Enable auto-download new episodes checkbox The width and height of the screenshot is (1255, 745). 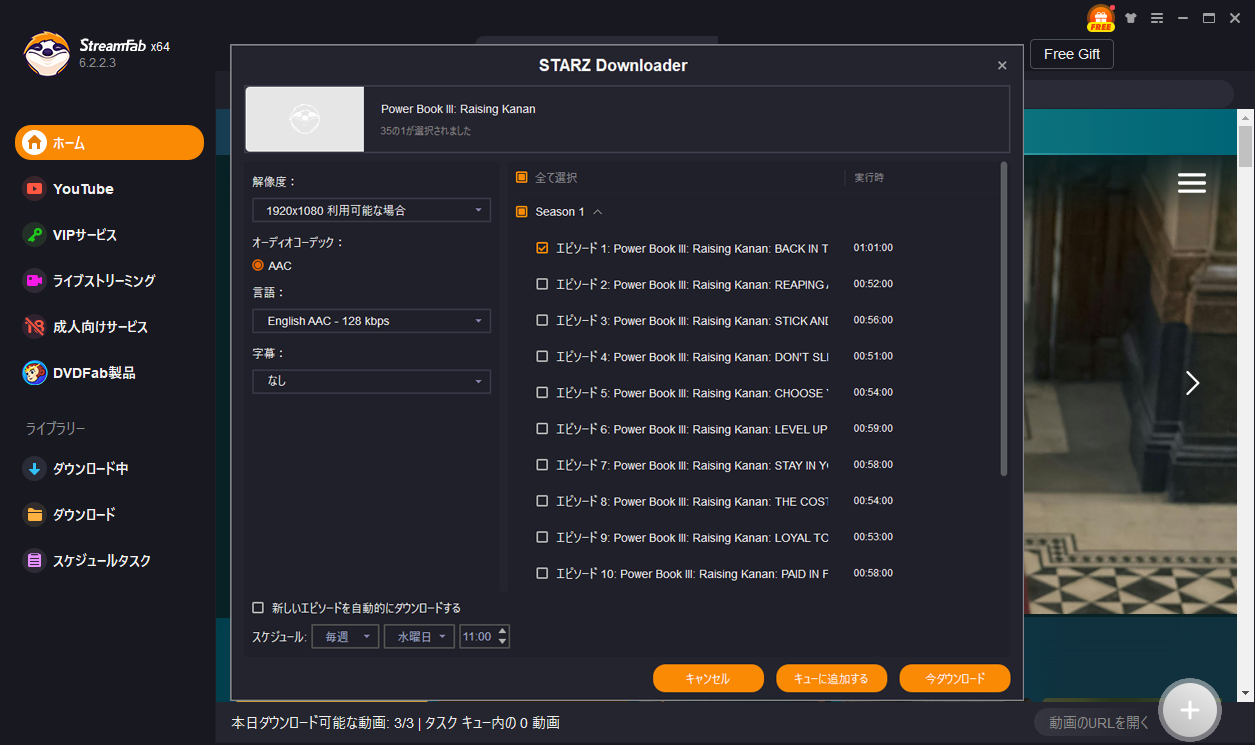coord(258,608)
